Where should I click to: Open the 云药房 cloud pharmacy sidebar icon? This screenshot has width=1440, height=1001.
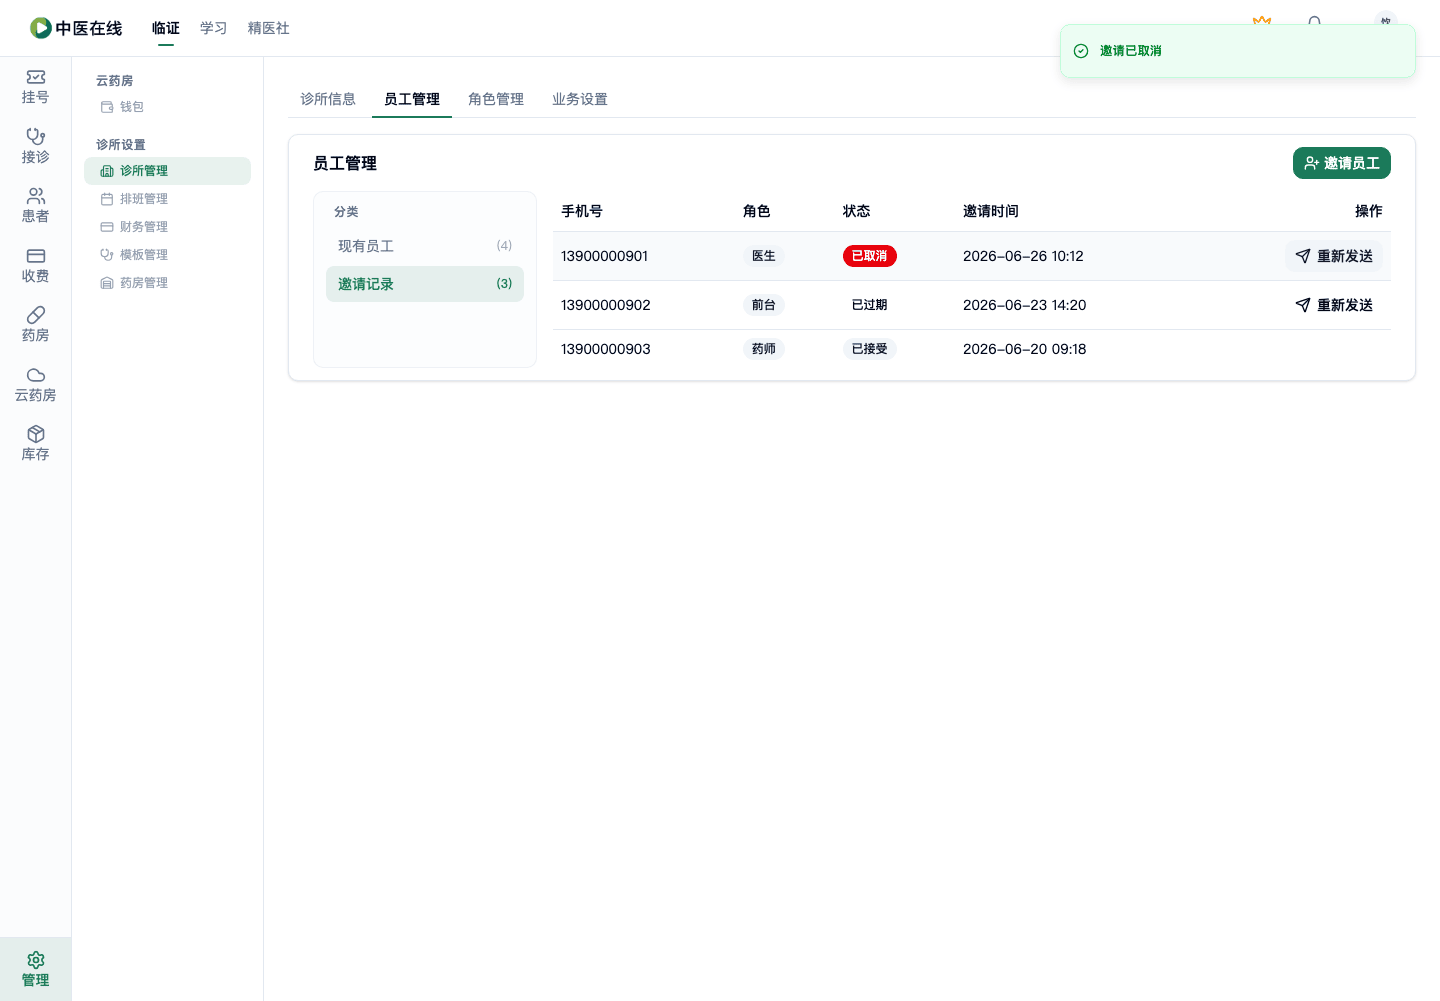[35, 385]
